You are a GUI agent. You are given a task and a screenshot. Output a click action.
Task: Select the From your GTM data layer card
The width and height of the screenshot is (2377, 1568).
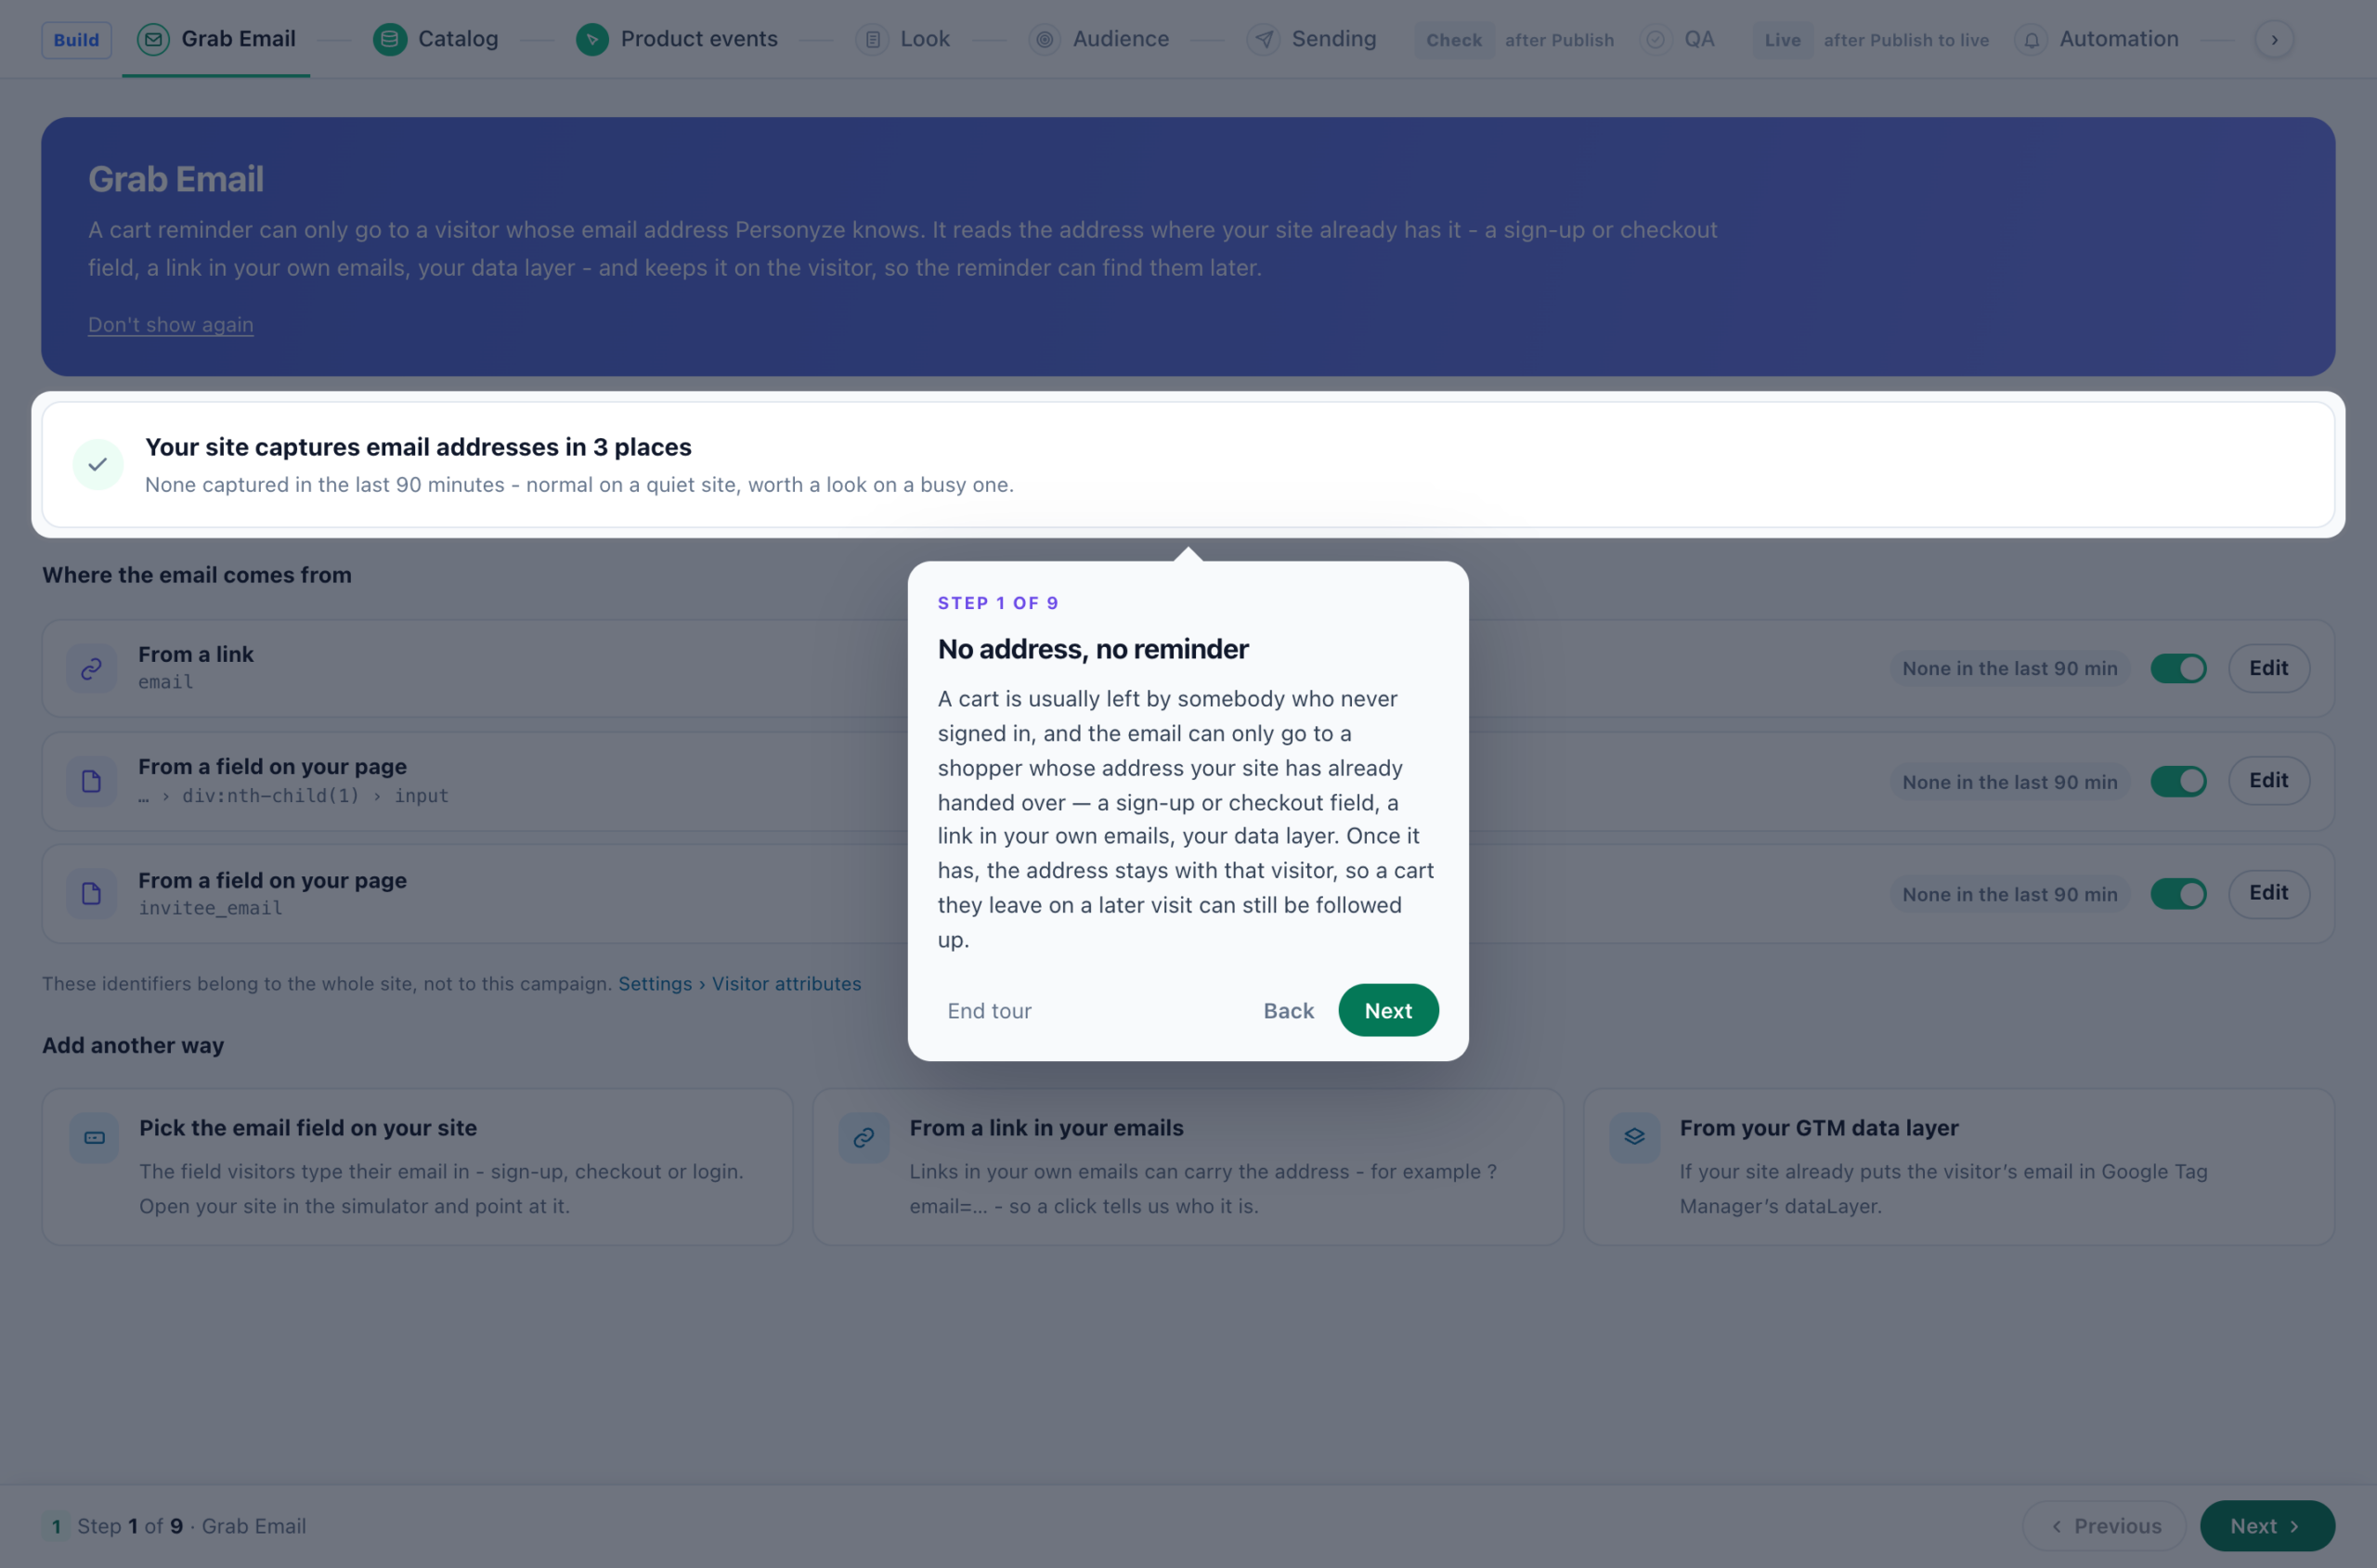point(1958,1166)
